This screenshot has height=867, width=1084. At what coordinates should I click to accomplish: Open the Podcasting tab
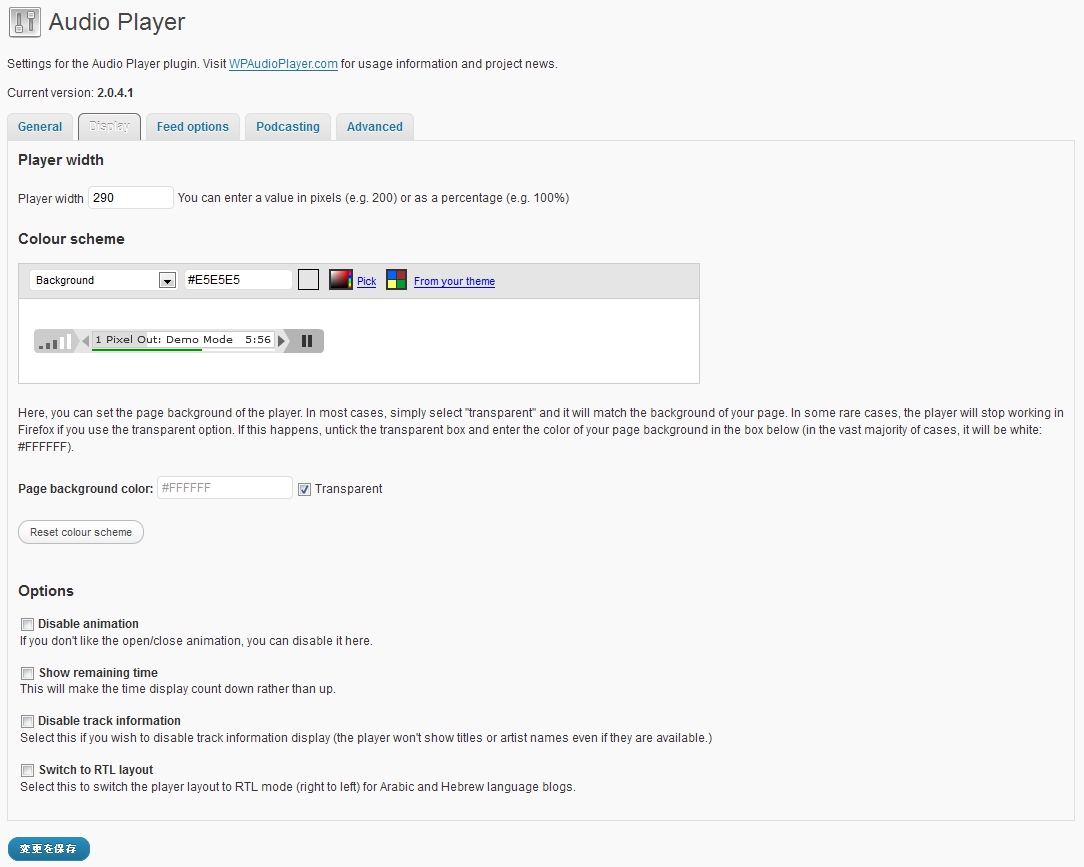288,126
